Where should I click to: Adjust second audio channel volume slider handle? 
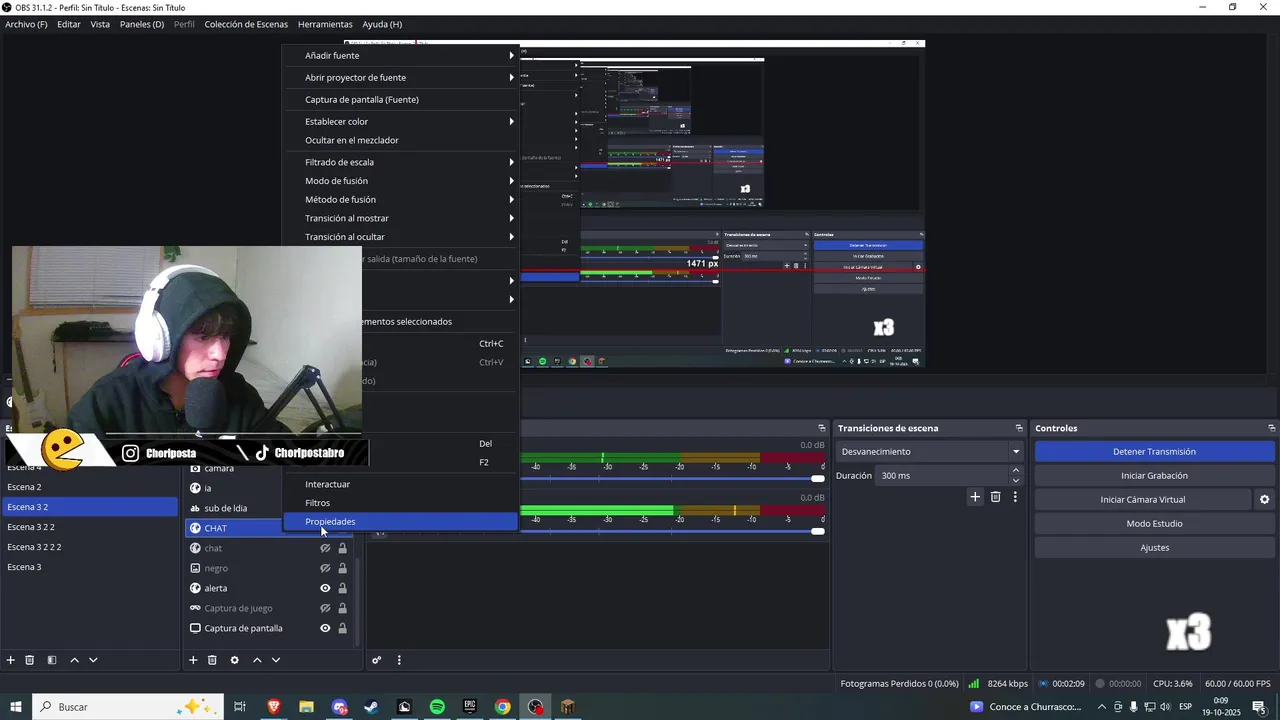coord(818,531)
